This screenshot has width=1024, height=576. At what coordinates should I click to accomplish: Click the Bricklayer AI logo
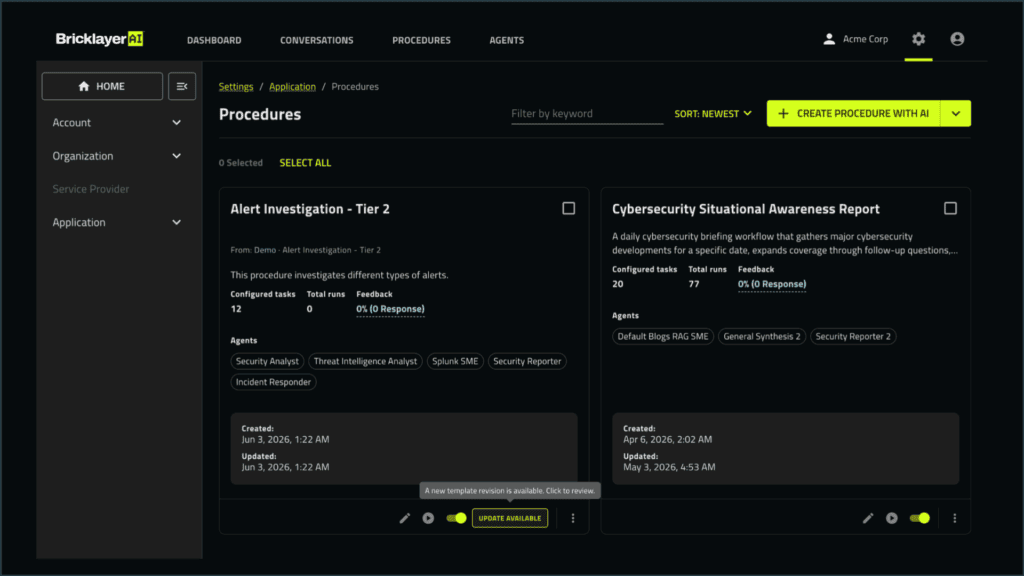[99, 39]
